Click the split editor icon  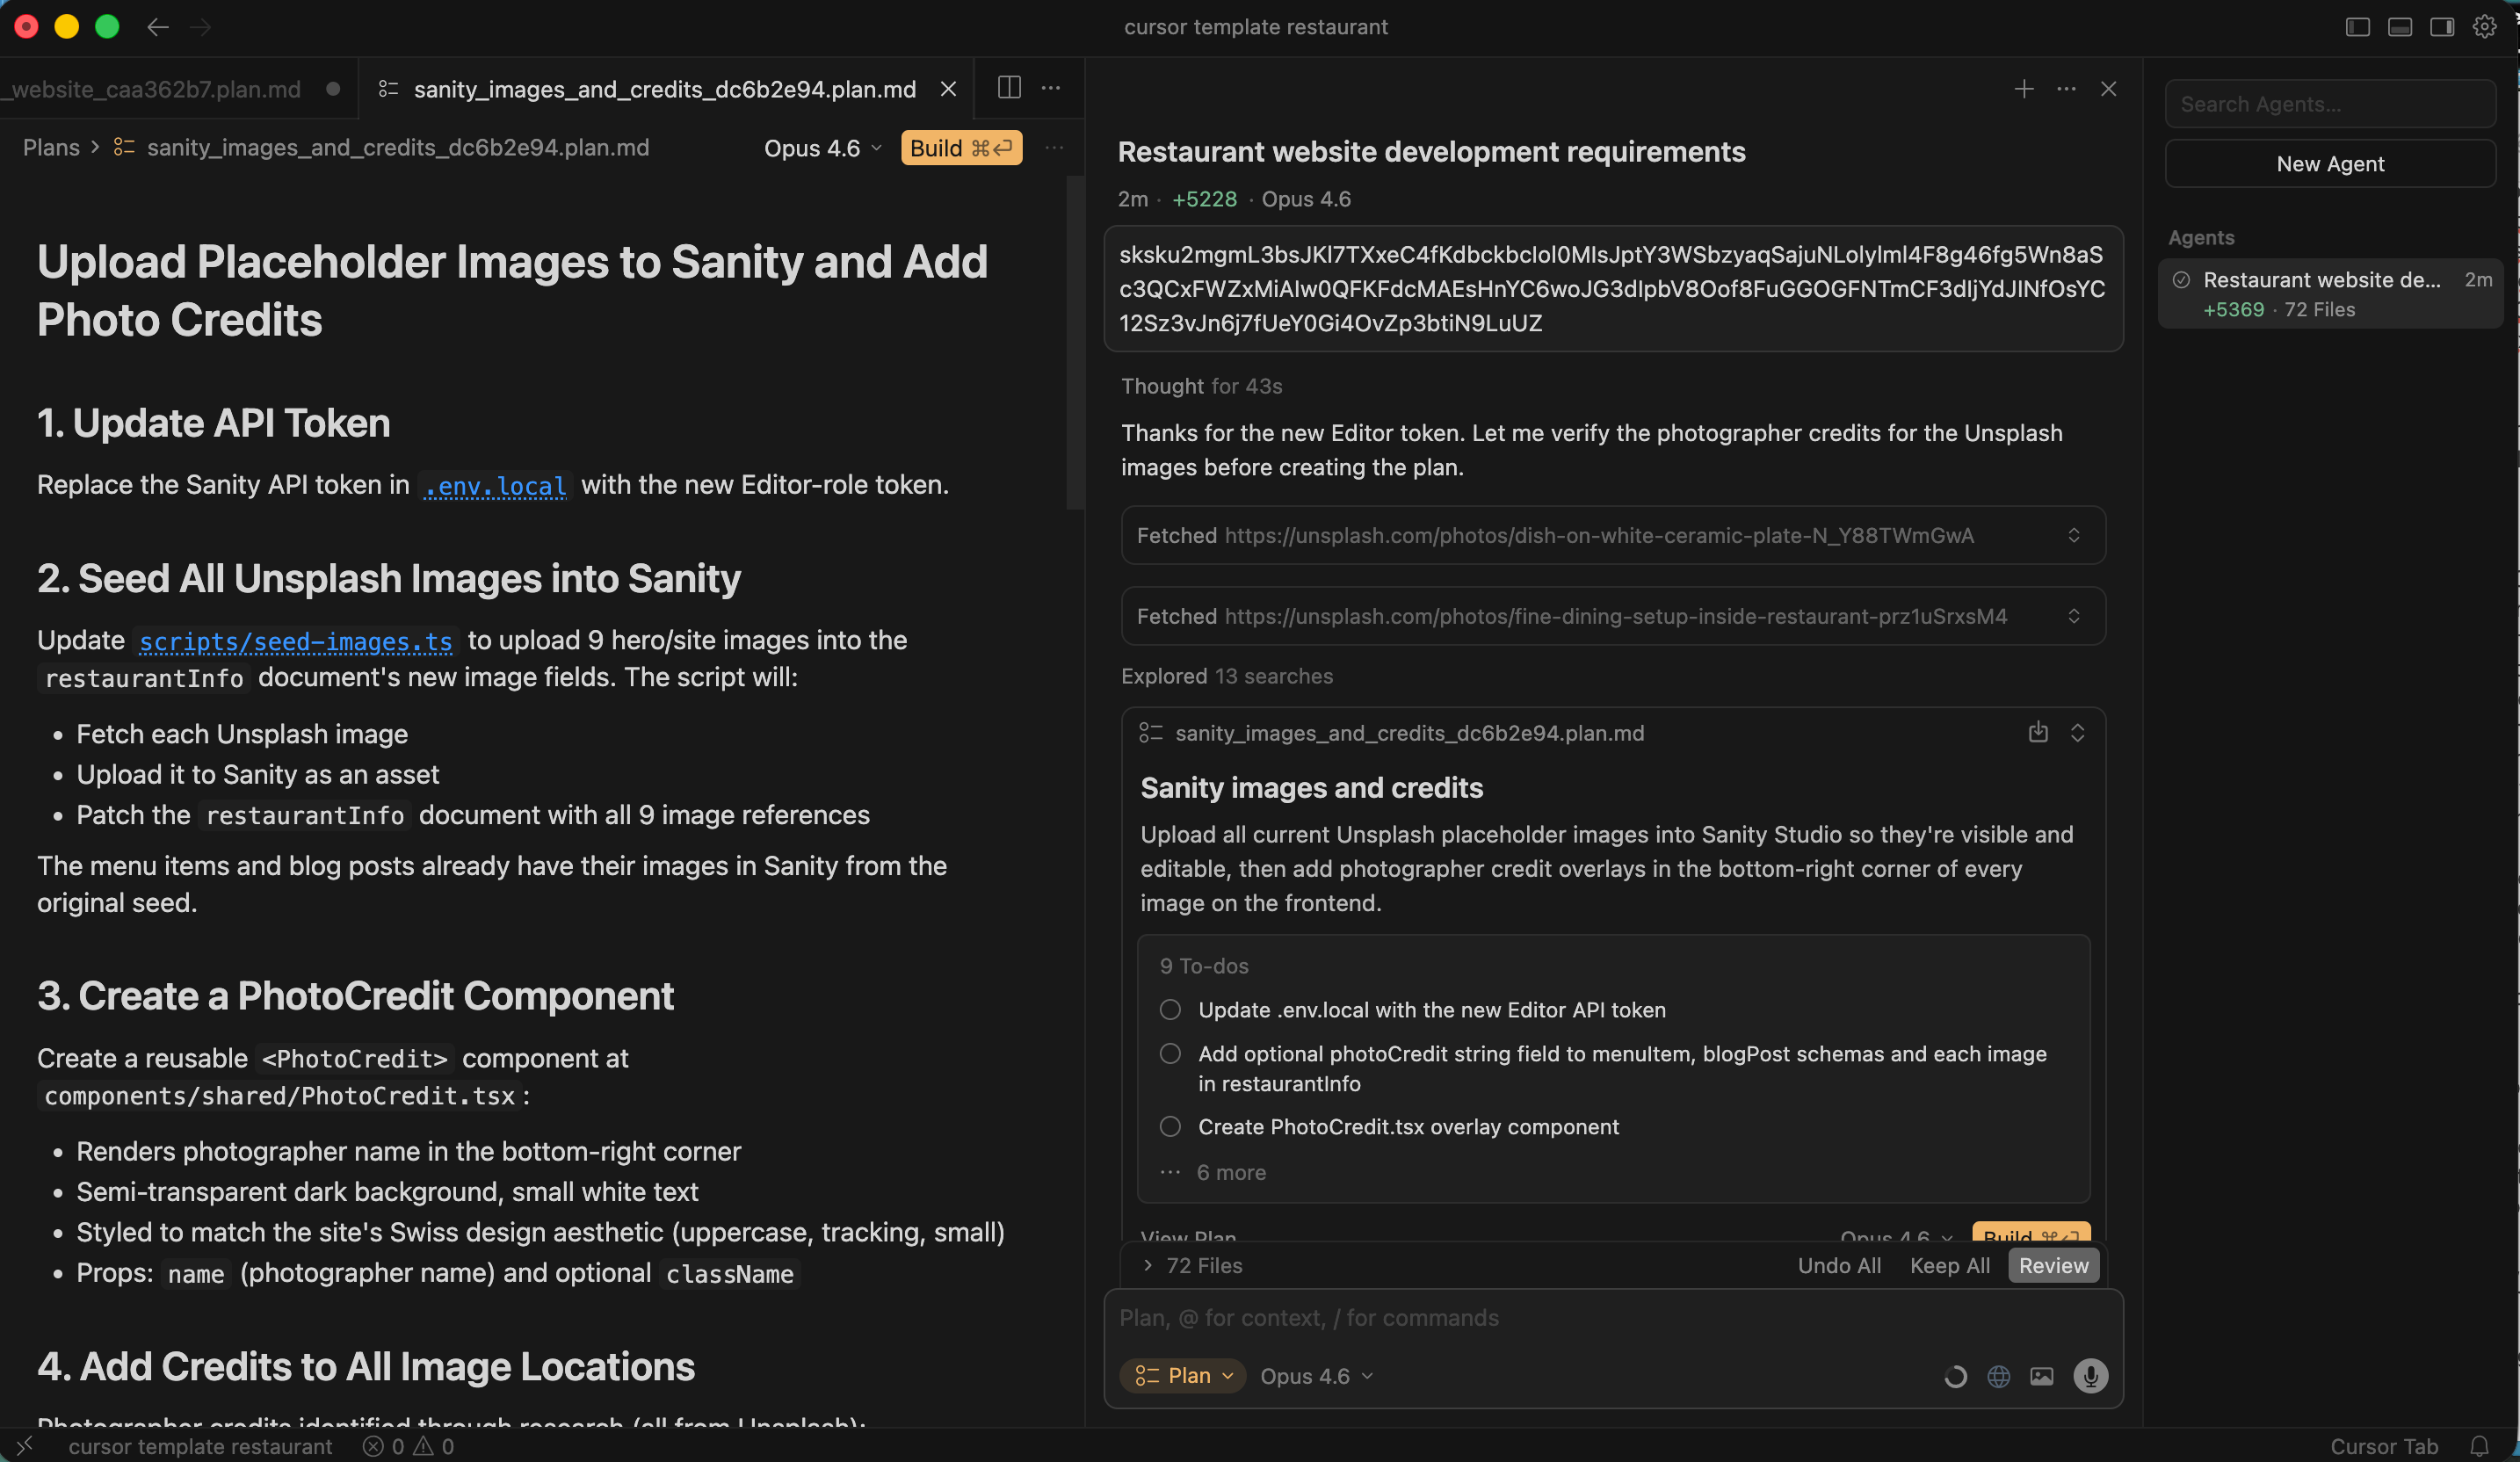1009,88
